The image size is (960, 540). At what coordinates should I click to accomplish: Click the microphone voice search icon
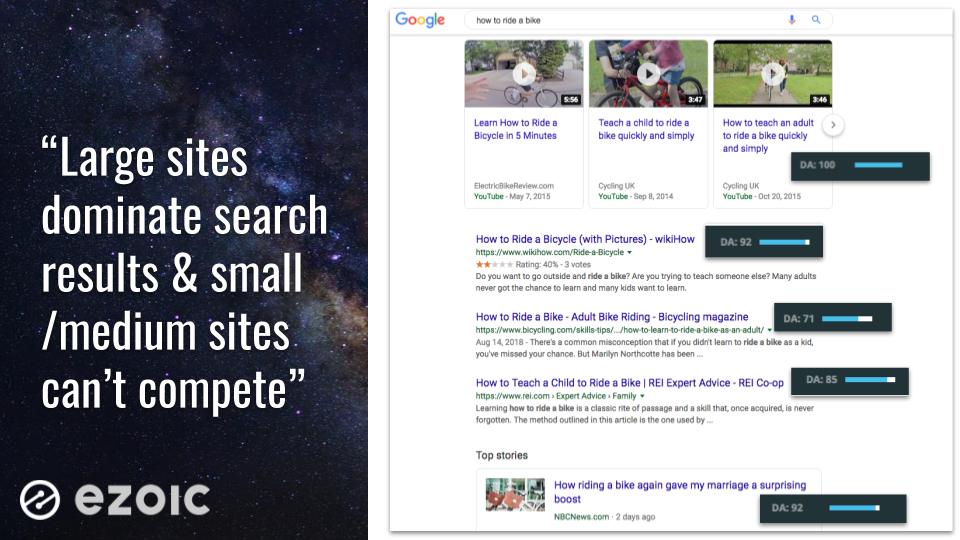point(792,20)
